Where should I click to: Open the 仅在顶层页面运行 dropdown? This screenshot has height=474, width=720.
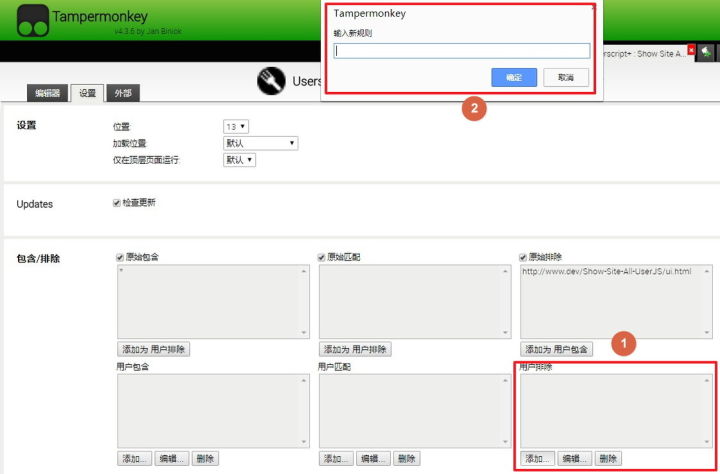[239, 160]
